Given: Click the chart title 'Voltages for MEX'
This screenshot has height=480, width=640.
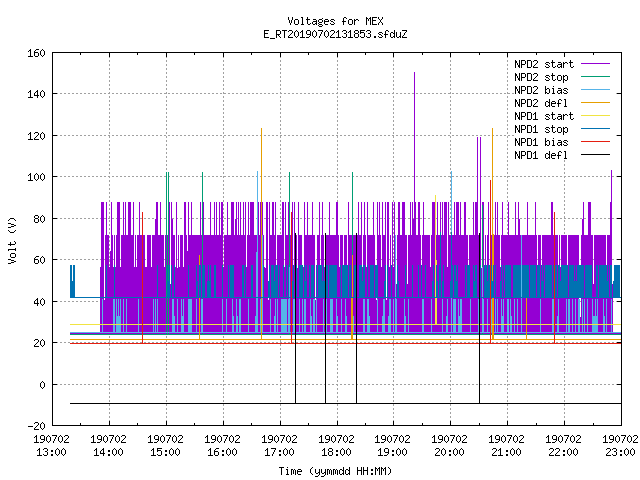Looking at the screenshot, I should (x=335, y=21).
